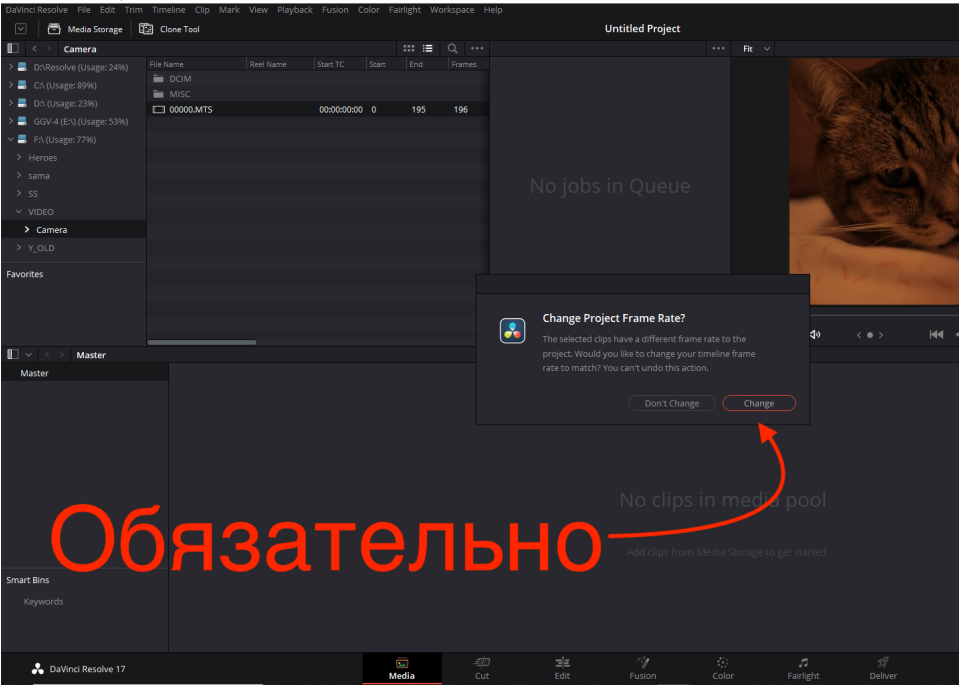Open the Clone Tool panel
Screen dimensions: 959x685
169,29
